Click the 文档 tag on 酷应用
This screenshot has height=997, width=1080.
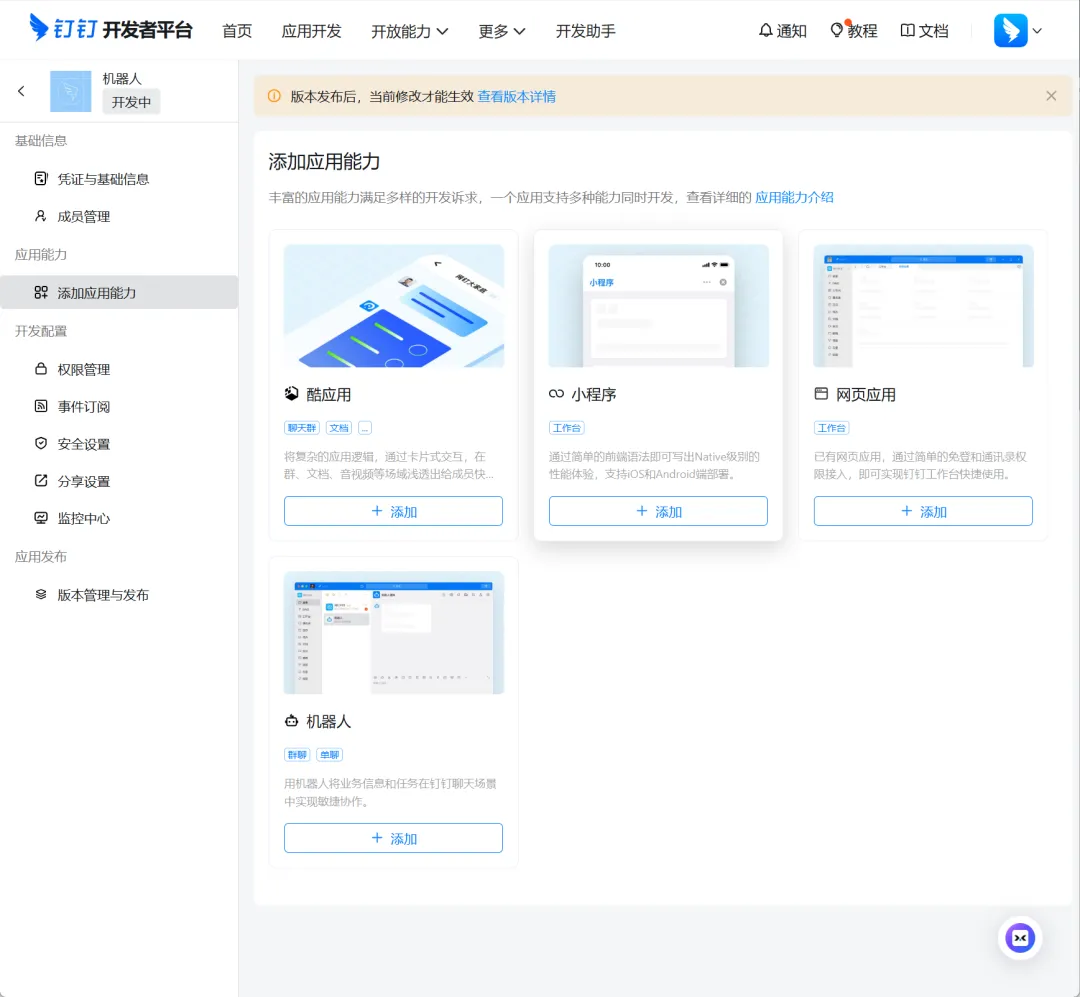point(338,427)
